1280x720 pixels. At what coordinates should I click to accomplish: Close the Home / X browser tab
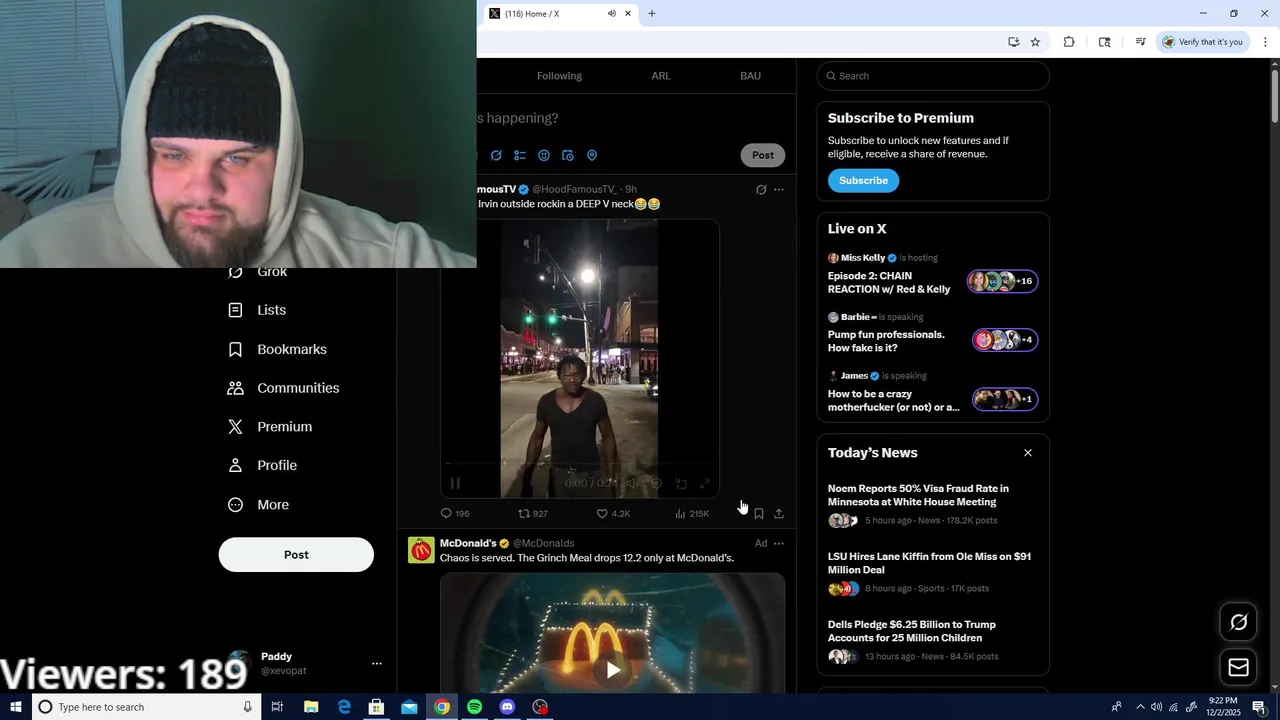pos(628,14)
